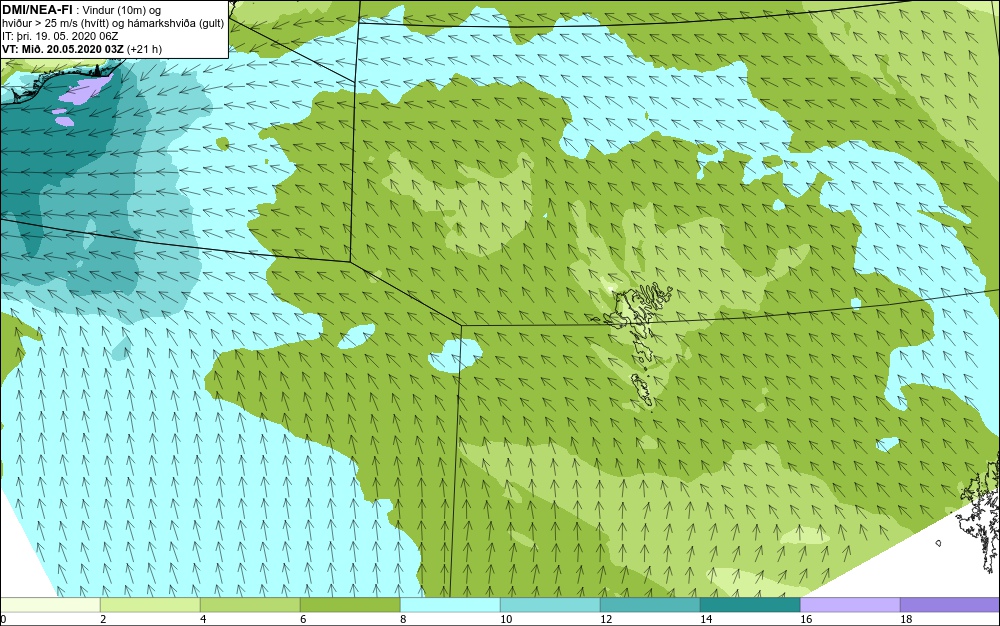This screenshot has height=626, width=1000.
Task: Click the 10–12 m/s legend color swatch
Action: coord(550,605)
